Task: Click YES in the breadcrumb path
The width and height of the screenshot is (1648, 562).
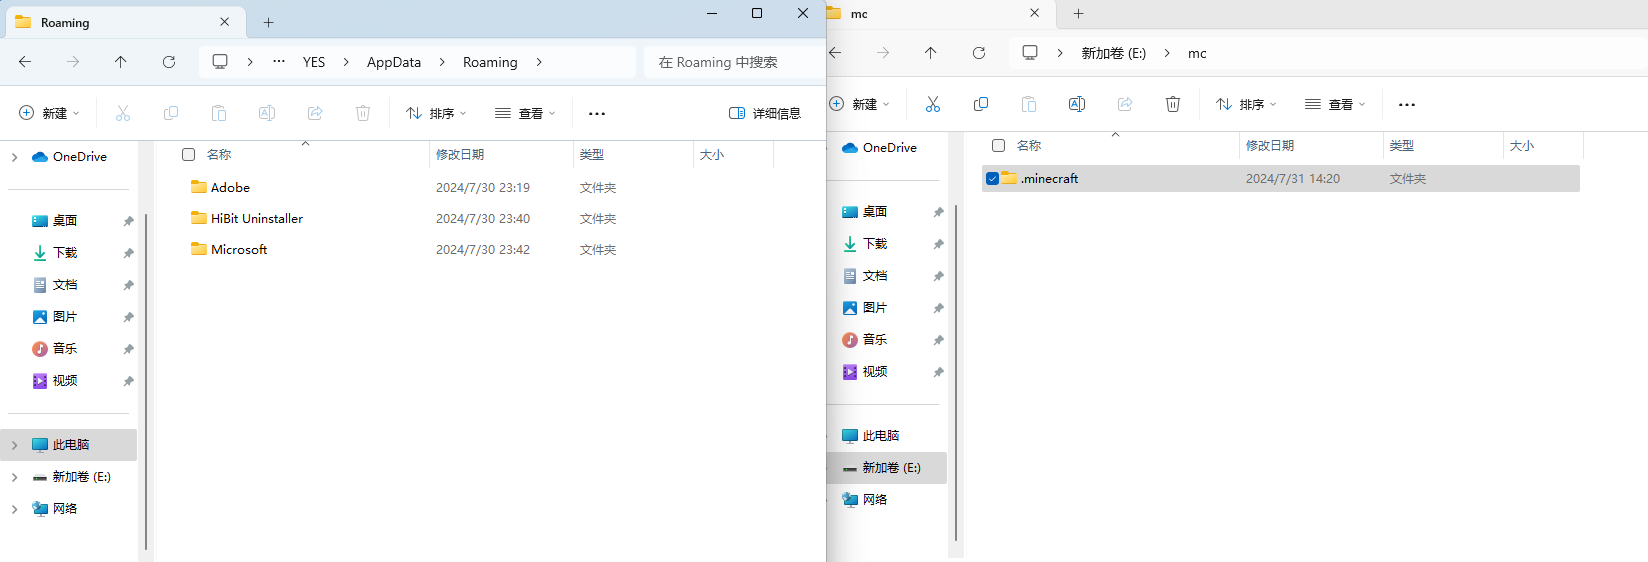Action: pyautogui.click(x=314, y=62)
